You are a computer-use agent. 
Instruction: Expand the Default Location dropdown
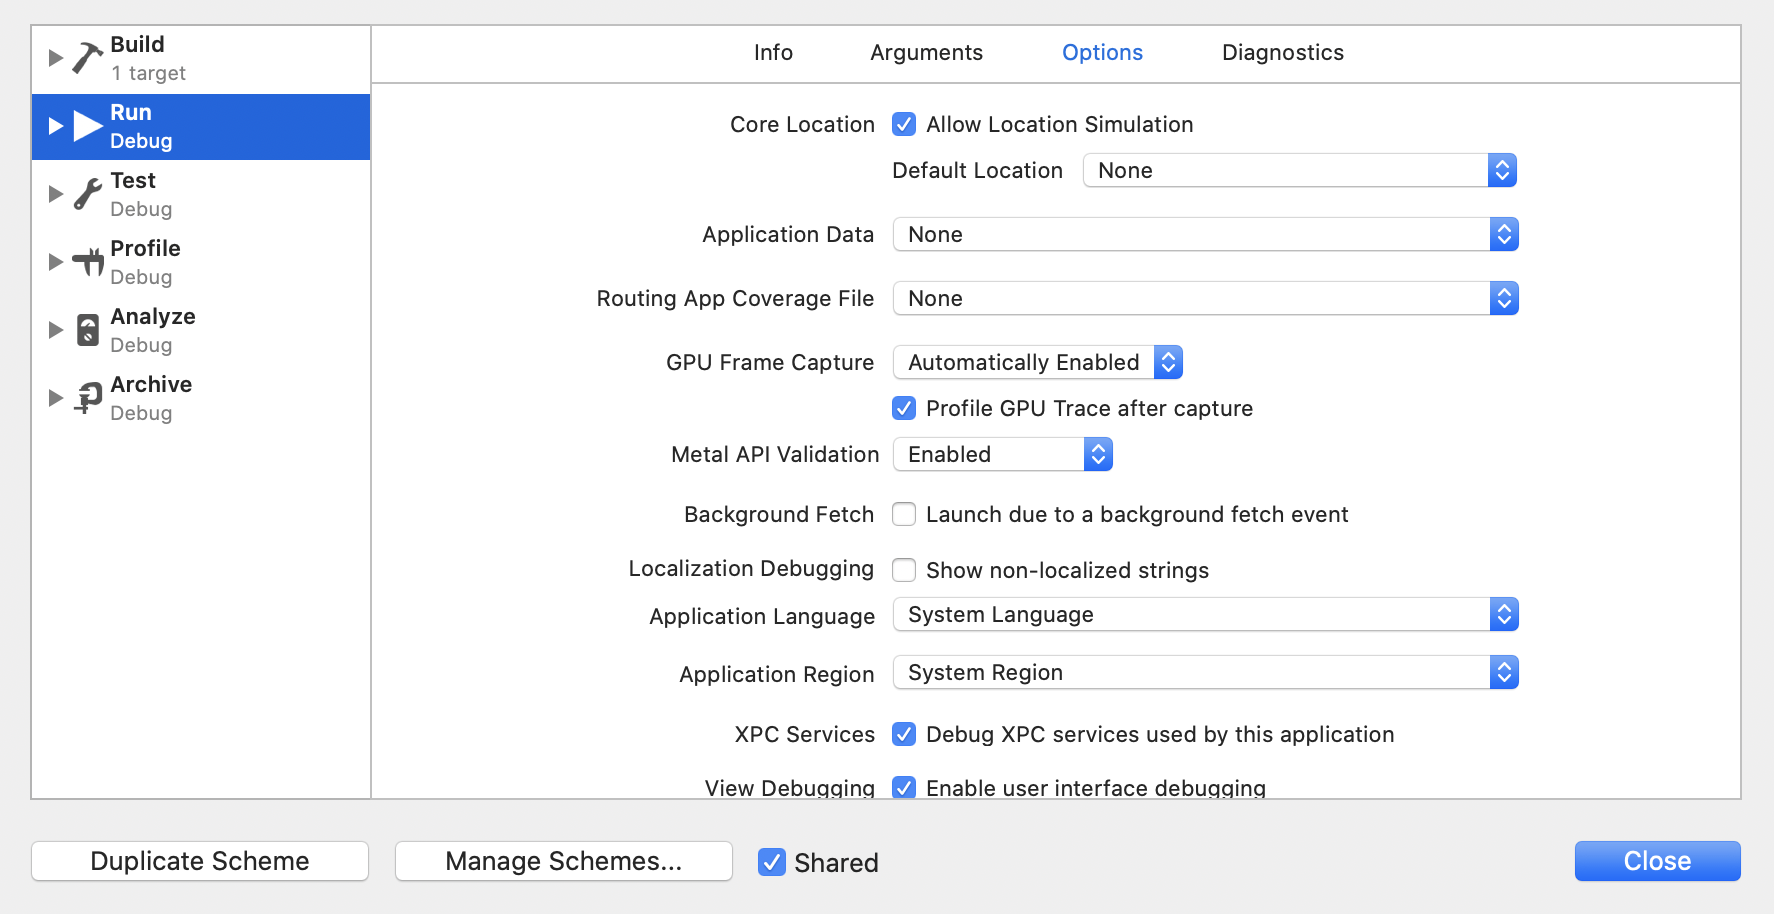click(1501, 170)
